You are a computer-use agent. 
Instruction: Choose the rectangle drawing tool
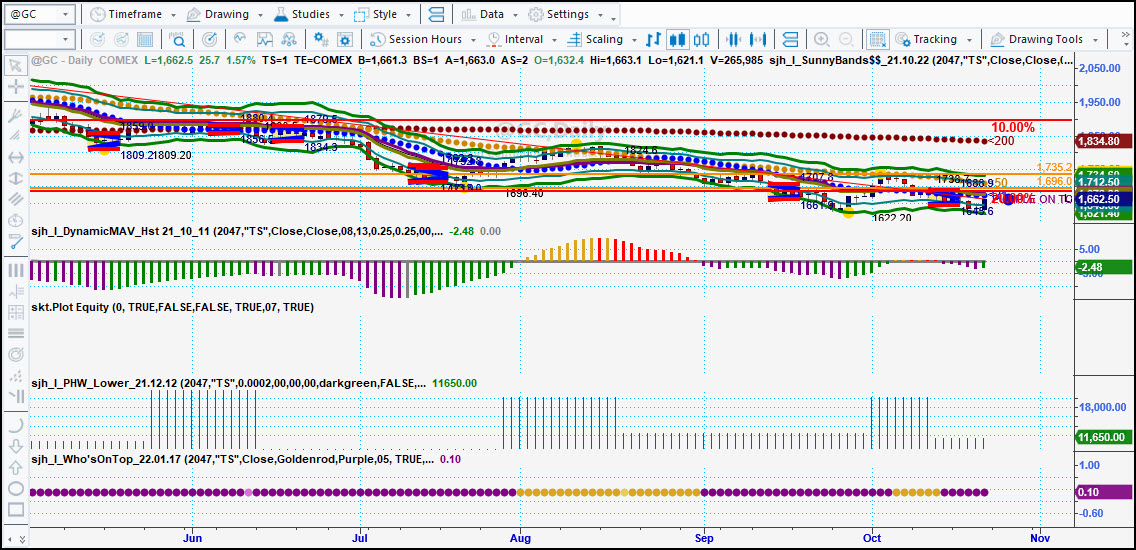pyautogui.click(x=14, y=509)
